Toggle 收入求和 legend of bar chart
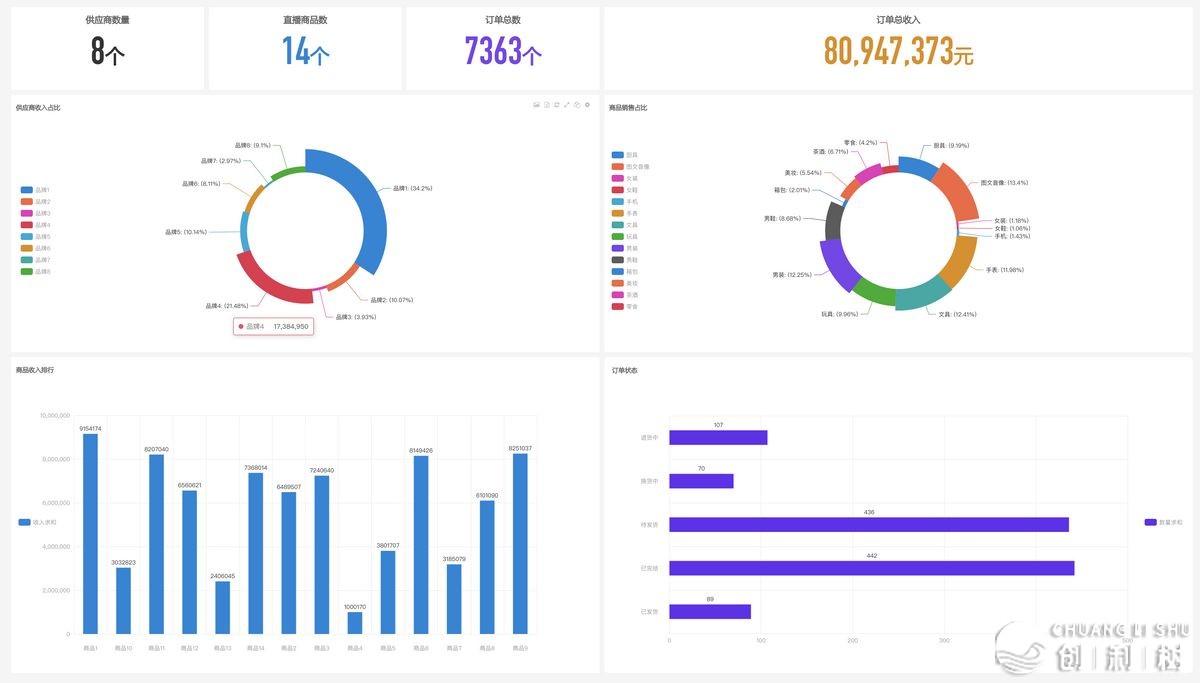 (x=40, y=522)
